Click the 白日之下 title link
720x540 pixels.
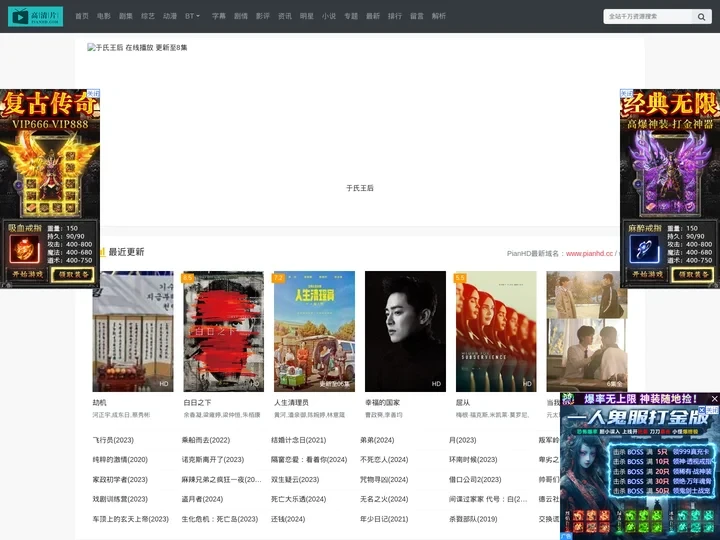pyautogui.click(x=197, y=403)
